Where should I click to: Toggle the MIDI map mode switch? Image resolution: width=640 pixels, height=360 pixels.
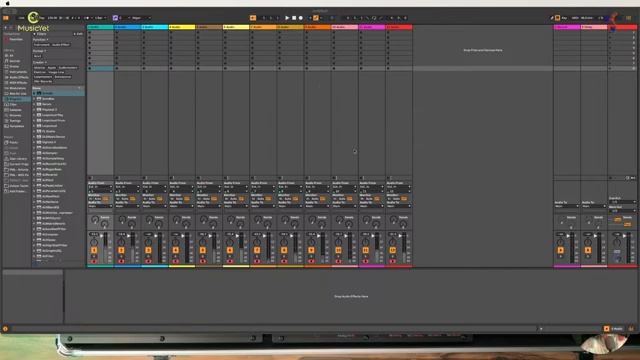[x=575, y=18]
